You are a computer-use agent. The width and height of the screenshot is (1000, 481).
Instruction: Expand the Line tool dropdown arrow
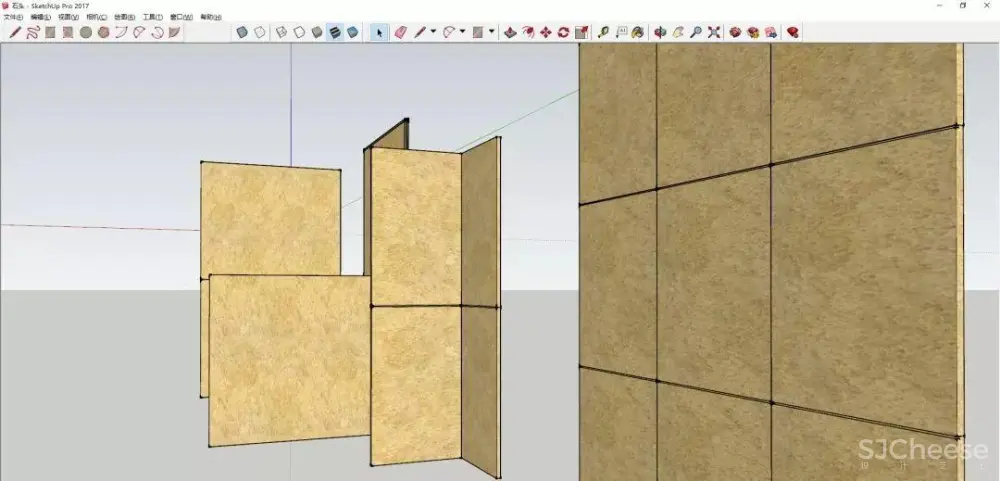pyautogui.click(x=433, y=32)
